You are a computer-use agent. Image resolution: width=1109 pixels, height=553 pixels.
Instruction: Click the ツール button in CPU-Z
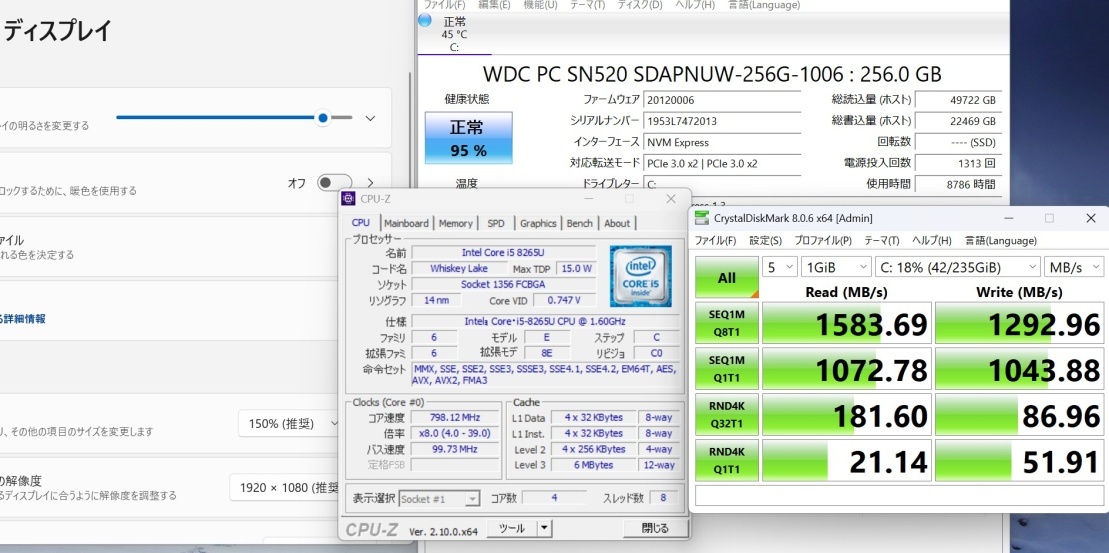tap(512, 528)
